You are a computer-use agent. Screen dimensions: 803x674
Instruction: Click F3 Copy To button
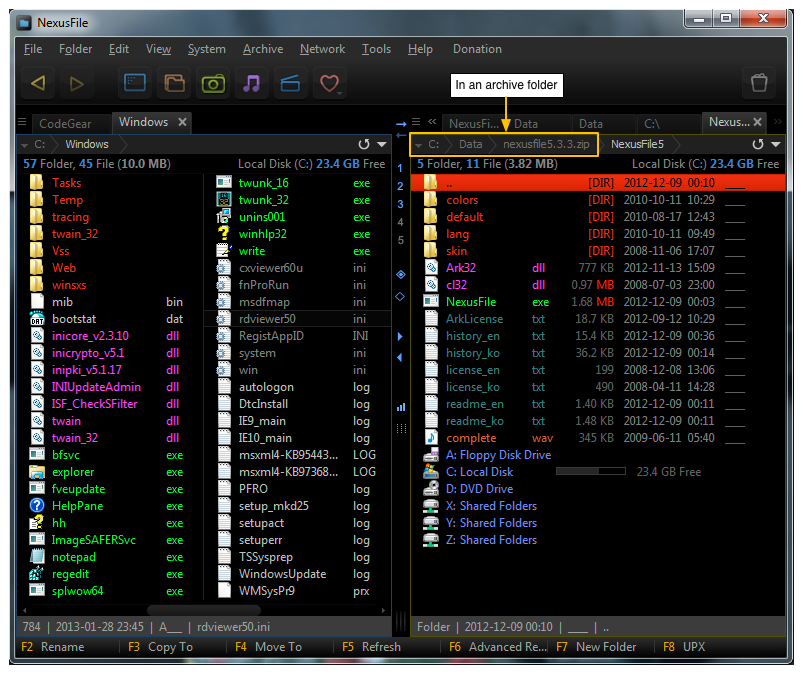click(160, 647)
